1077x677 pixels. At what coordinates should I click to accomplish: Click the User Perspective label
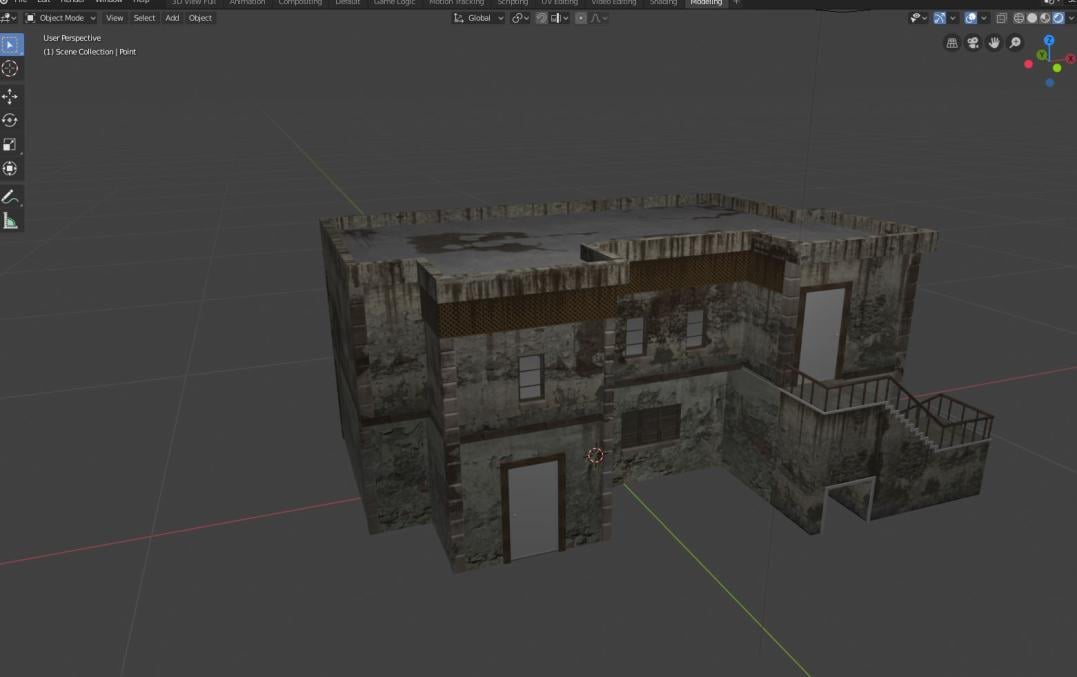click(72, 38)
